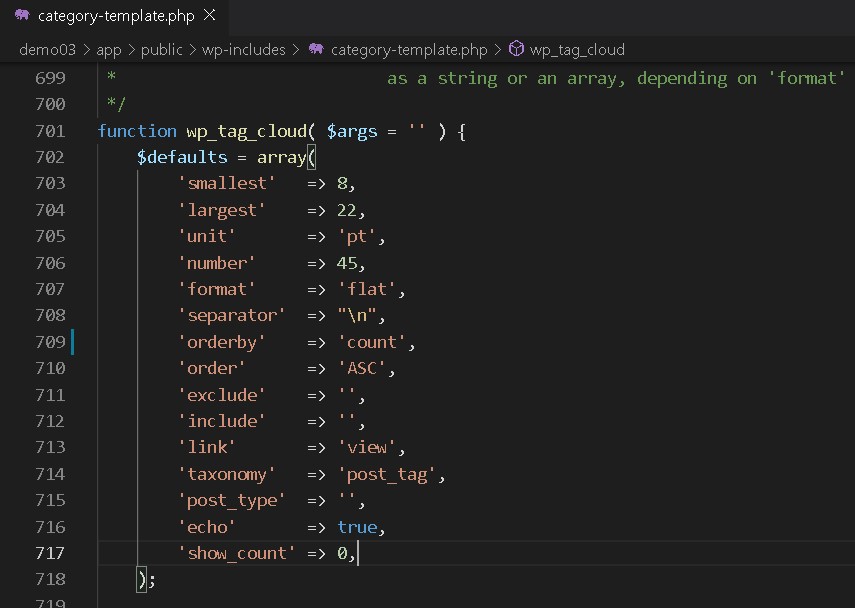The width and height of the screenshot is (855, 608).
Task: Expand the public breadcrumb segment
Action: tap(161, 49)
